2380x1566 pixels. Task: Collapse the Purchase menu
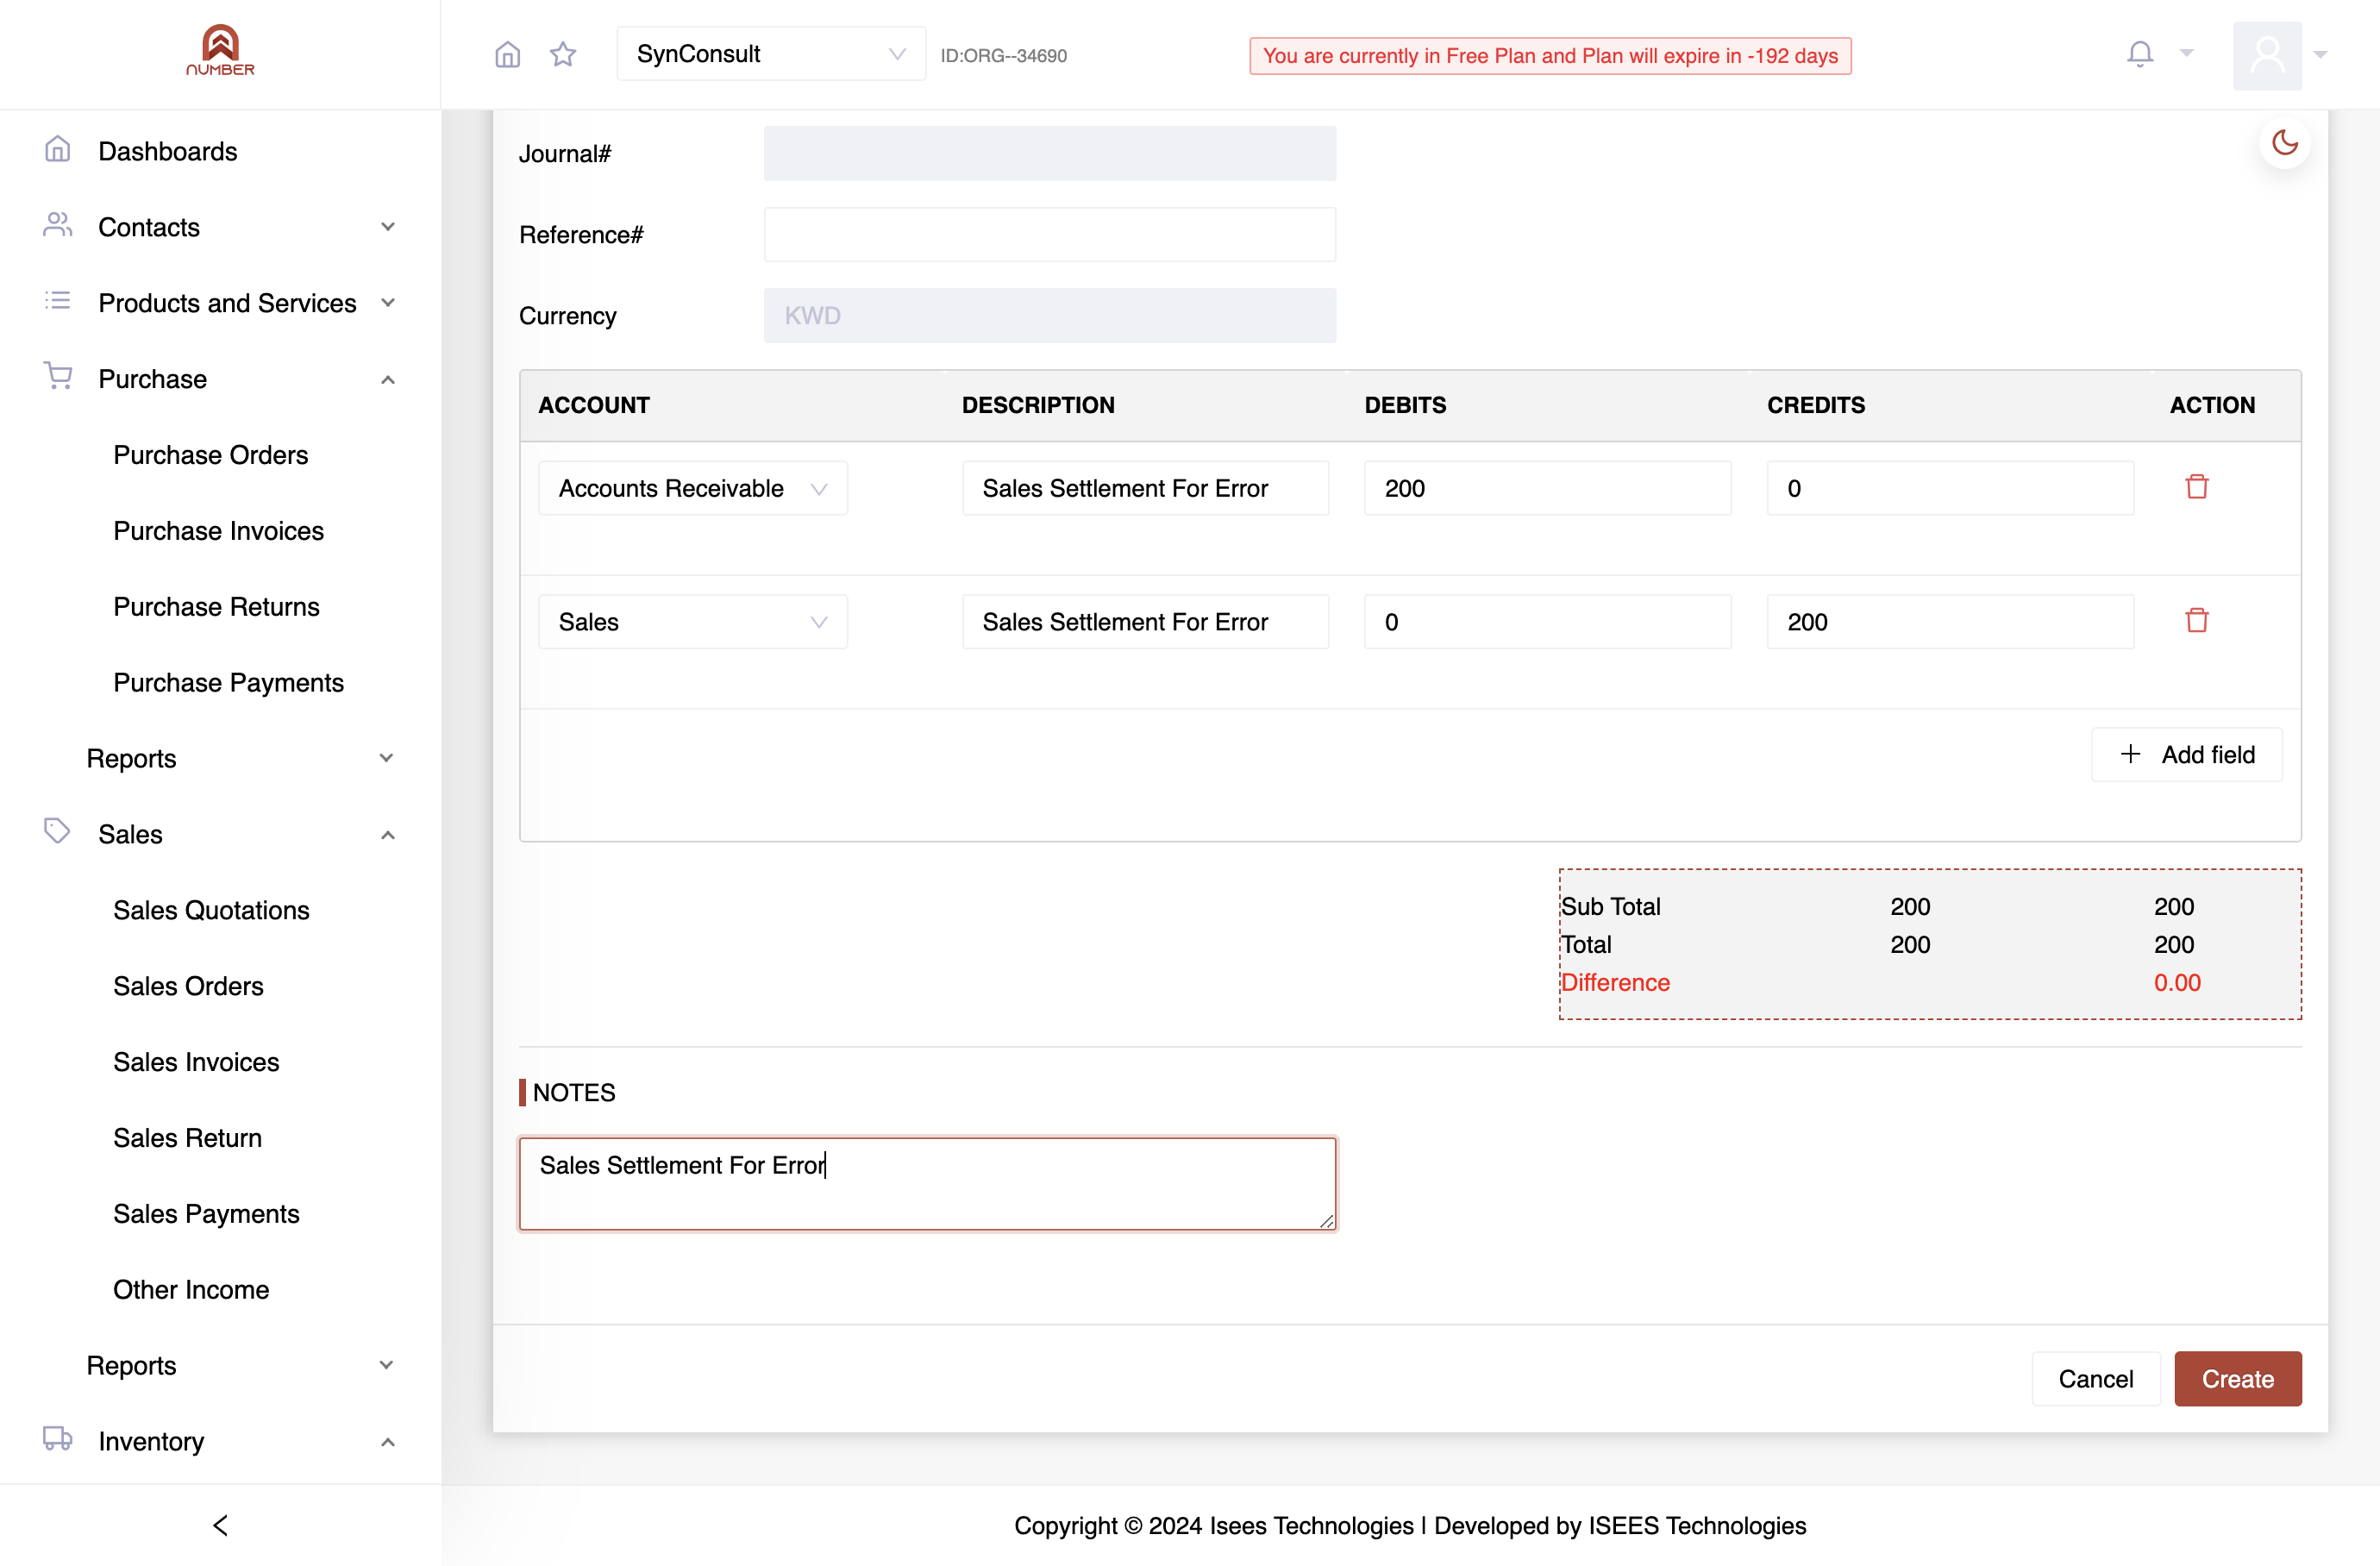[x=220, y=379]
